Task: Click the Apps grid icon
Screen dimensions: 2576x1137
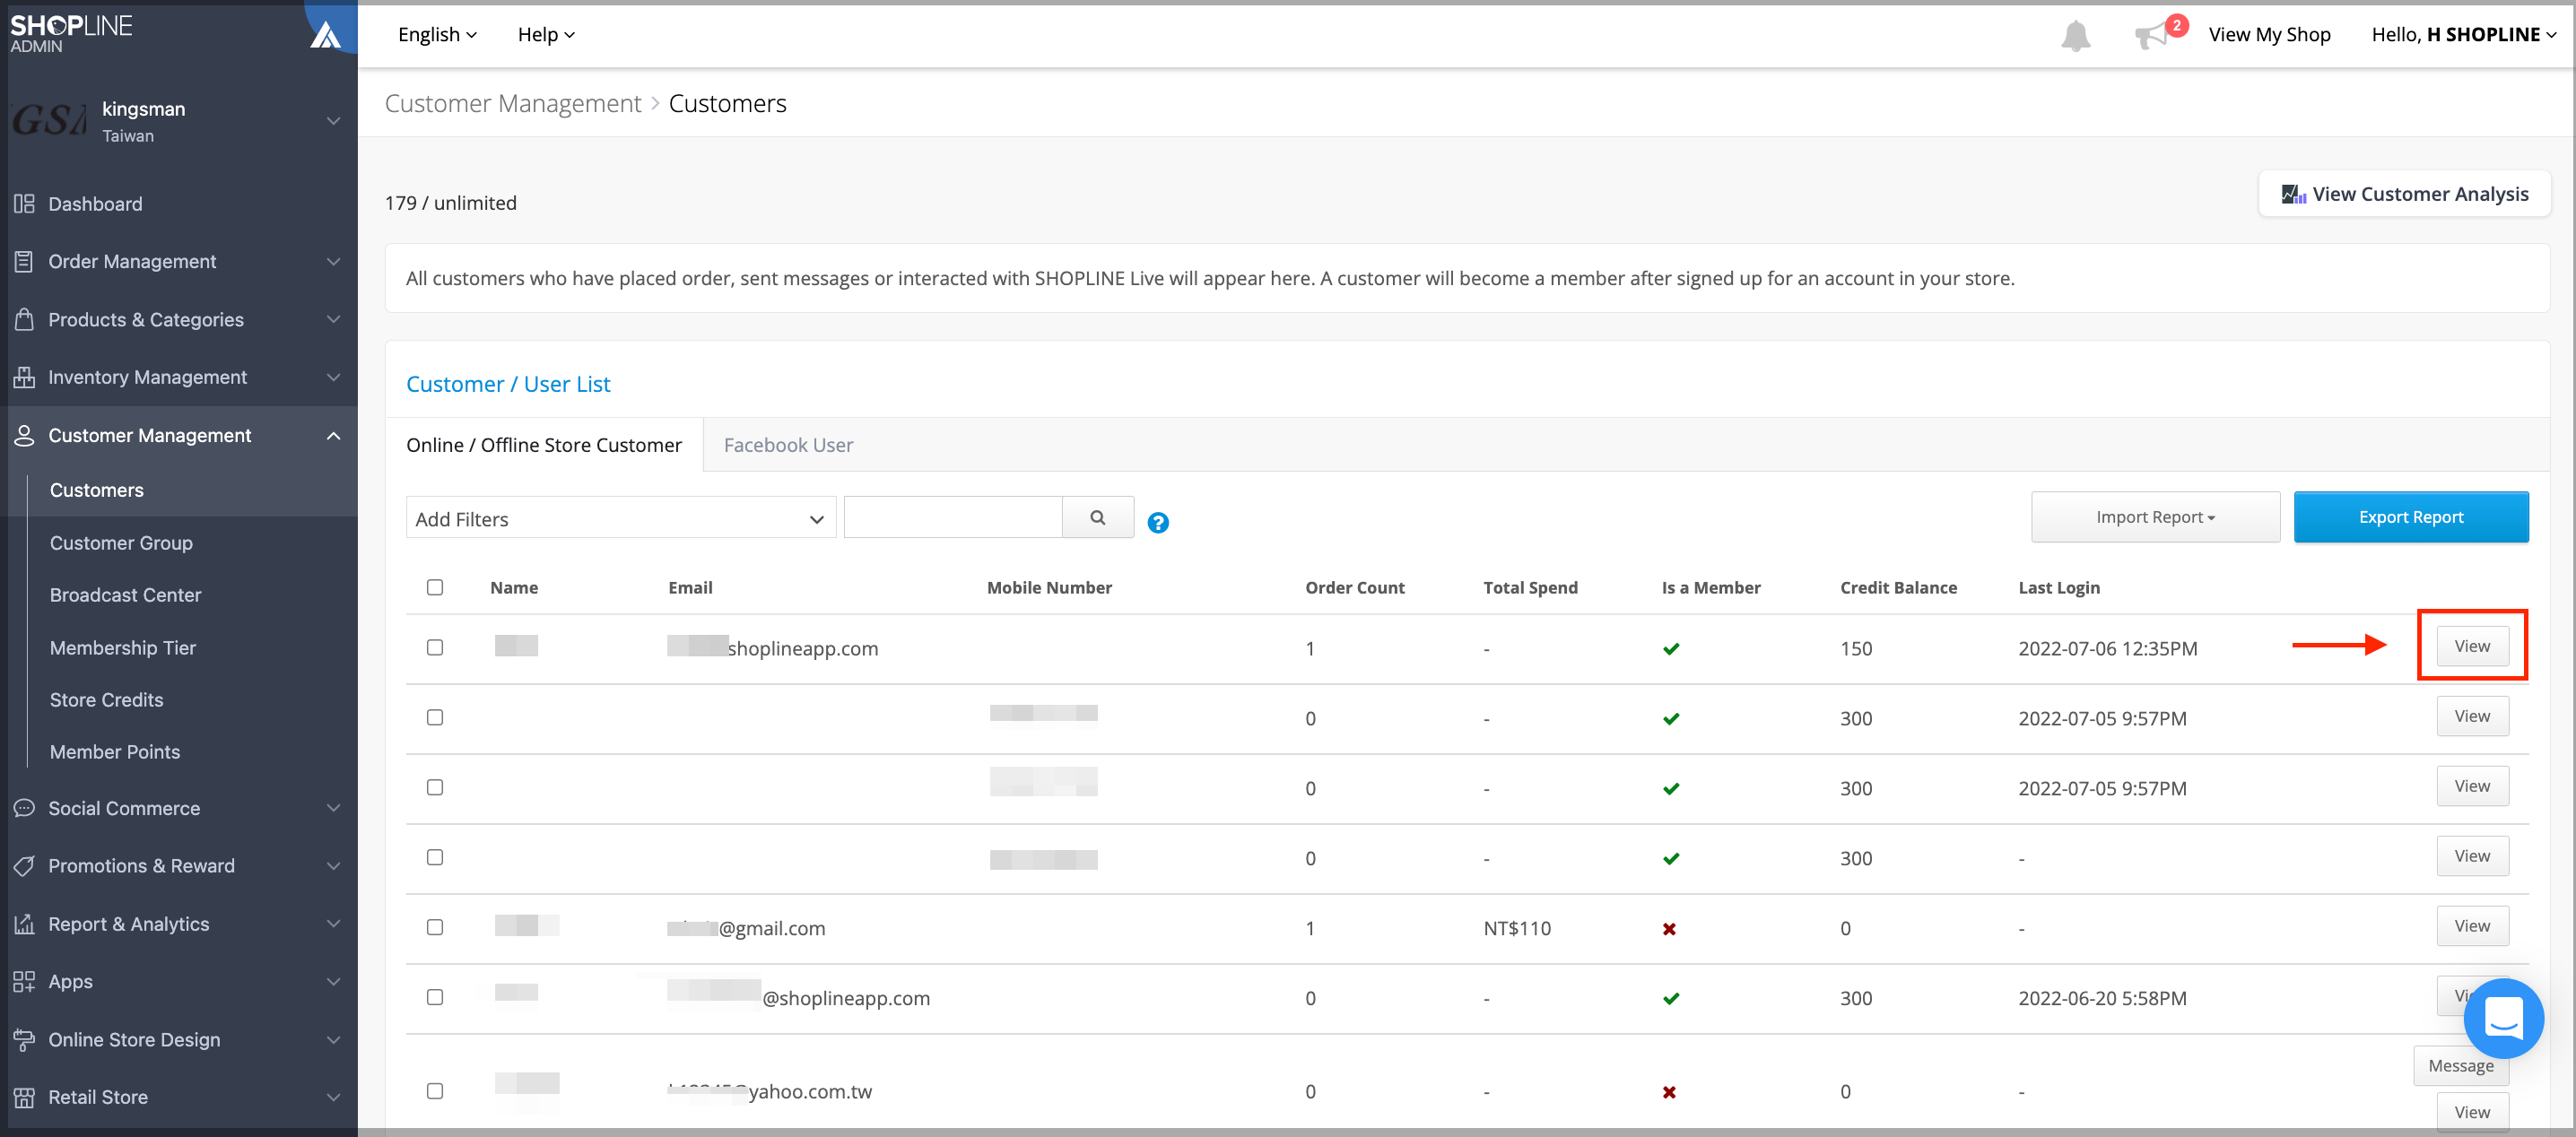Action: click(x=24, y=981)
